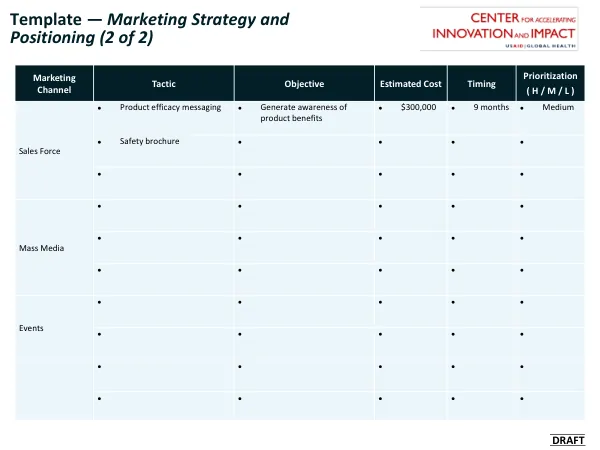Select the 'Objective' column header
This screenshot has height=450, width=600.
click(304, 83)
